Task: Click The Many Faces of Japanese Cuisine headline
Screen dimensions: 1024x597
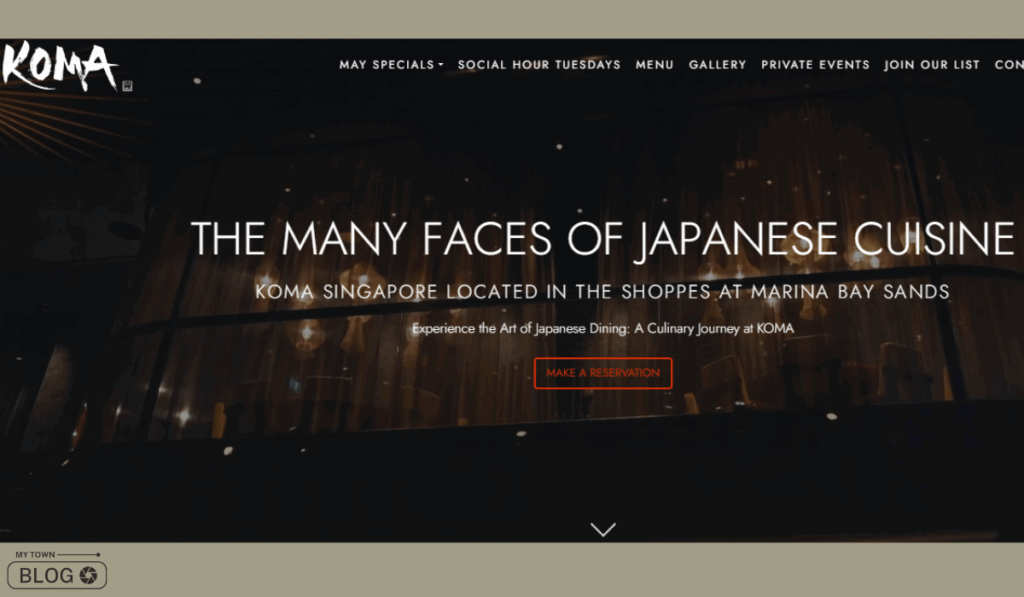Action: (x=602, y=238)
